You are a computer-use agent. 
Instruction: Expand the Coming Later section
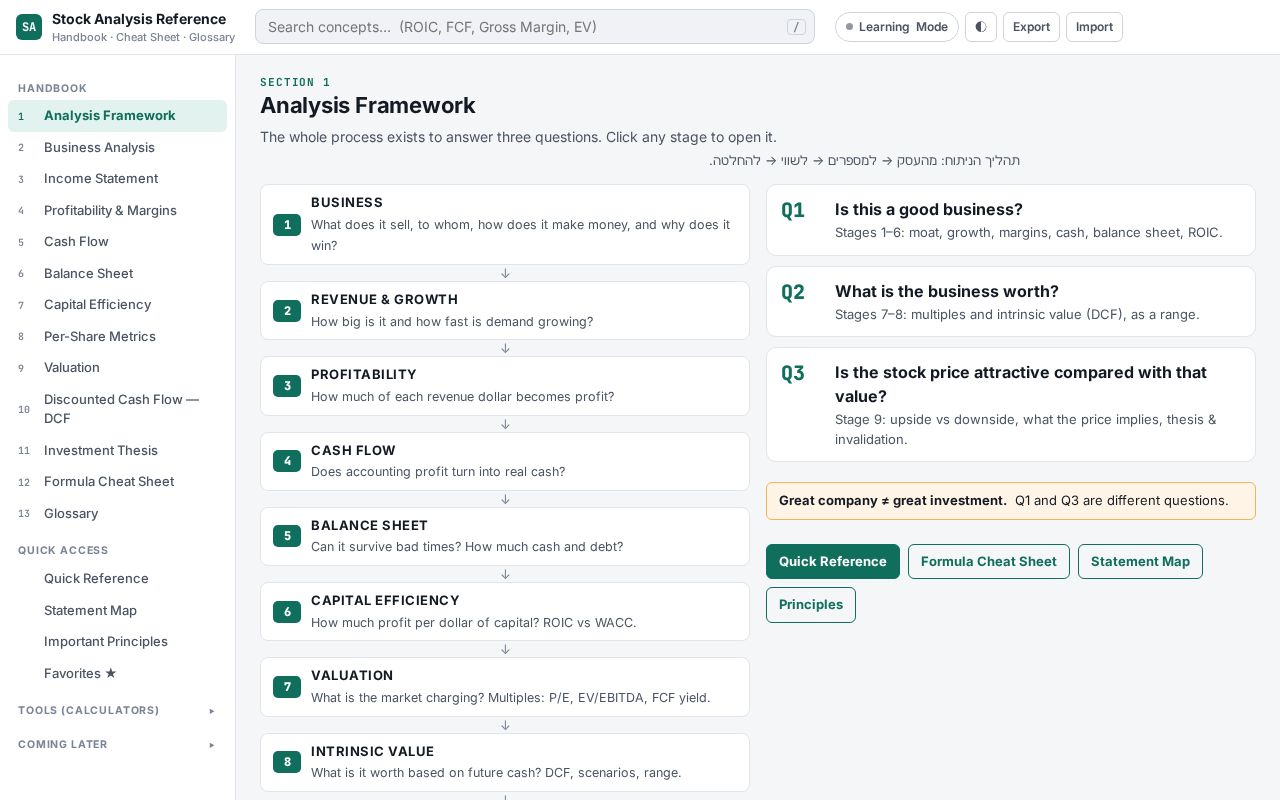pos(117,744)
